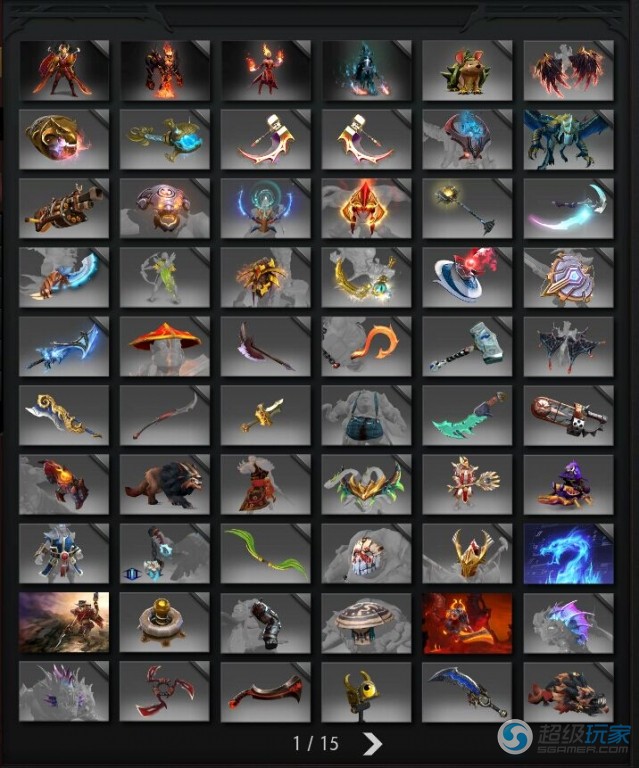
Task: Choose the green curved bow item
Action: 265,553
